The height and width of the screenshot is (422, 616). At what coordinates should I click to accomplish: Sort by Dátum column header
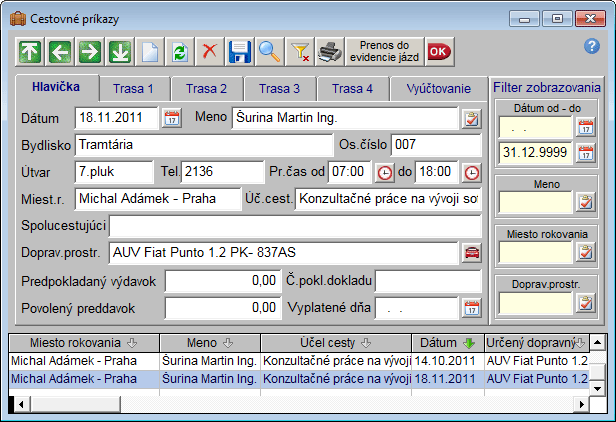[x=448, y=343]
